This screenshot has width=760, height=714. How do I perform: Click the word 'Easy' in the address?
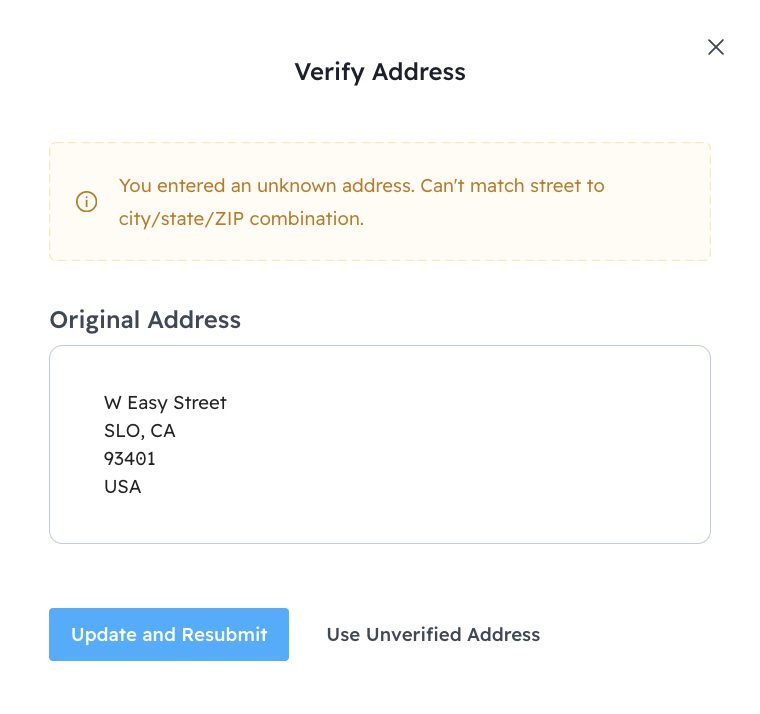pos(148,403)
